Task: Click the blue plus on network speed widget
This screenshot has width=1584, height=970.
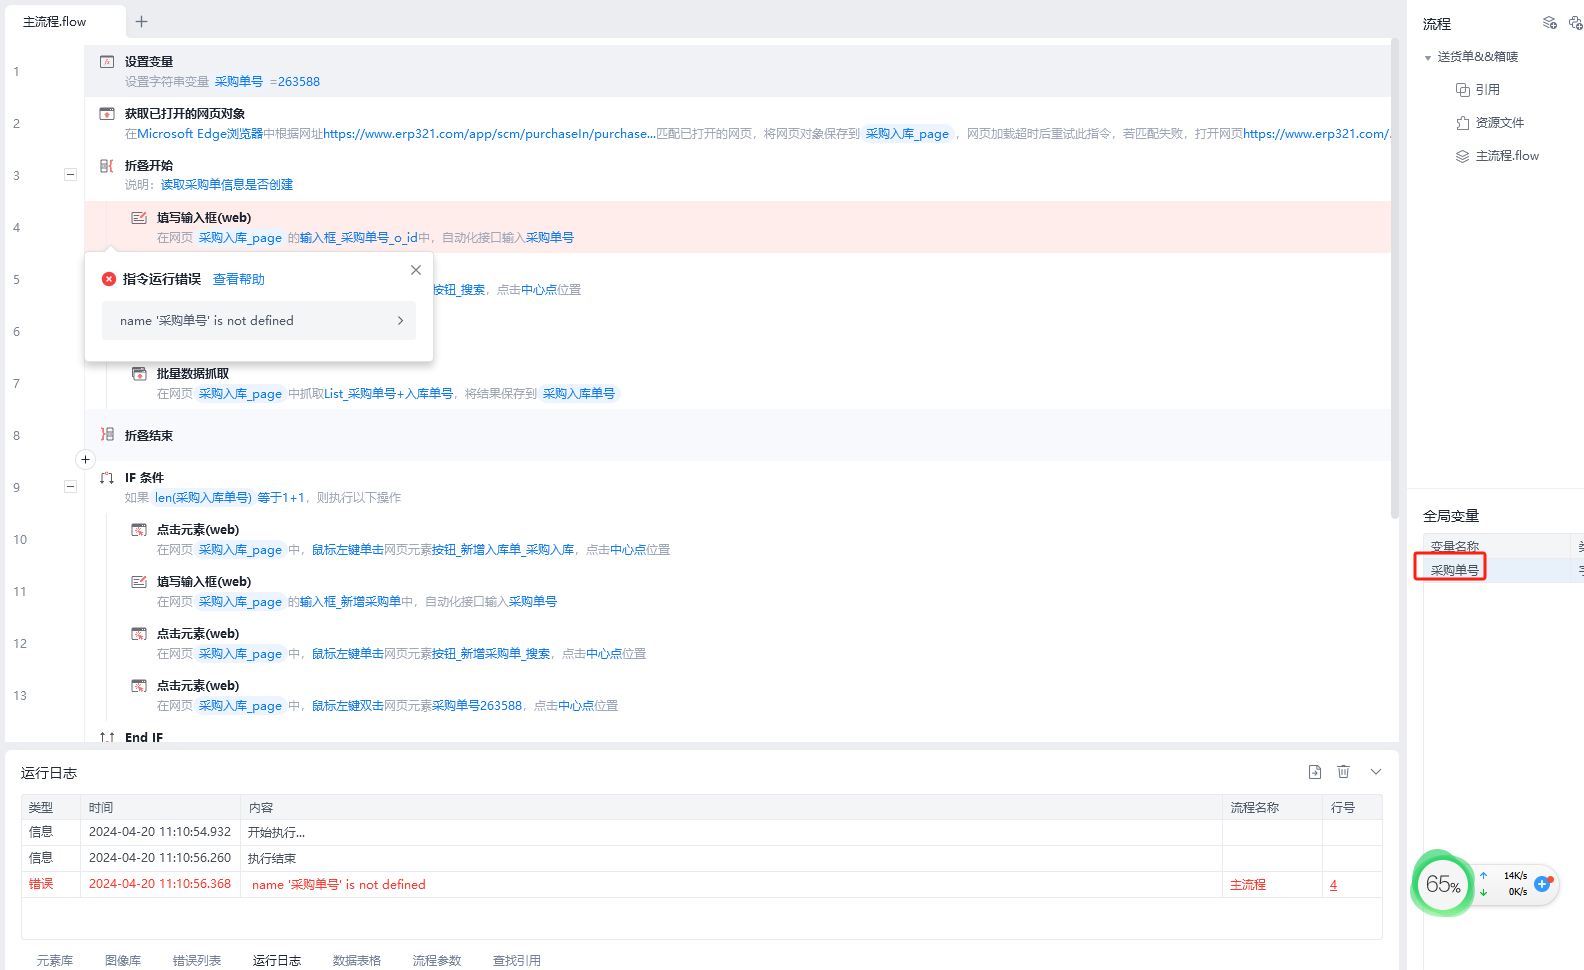Action: pos(1542,884)
